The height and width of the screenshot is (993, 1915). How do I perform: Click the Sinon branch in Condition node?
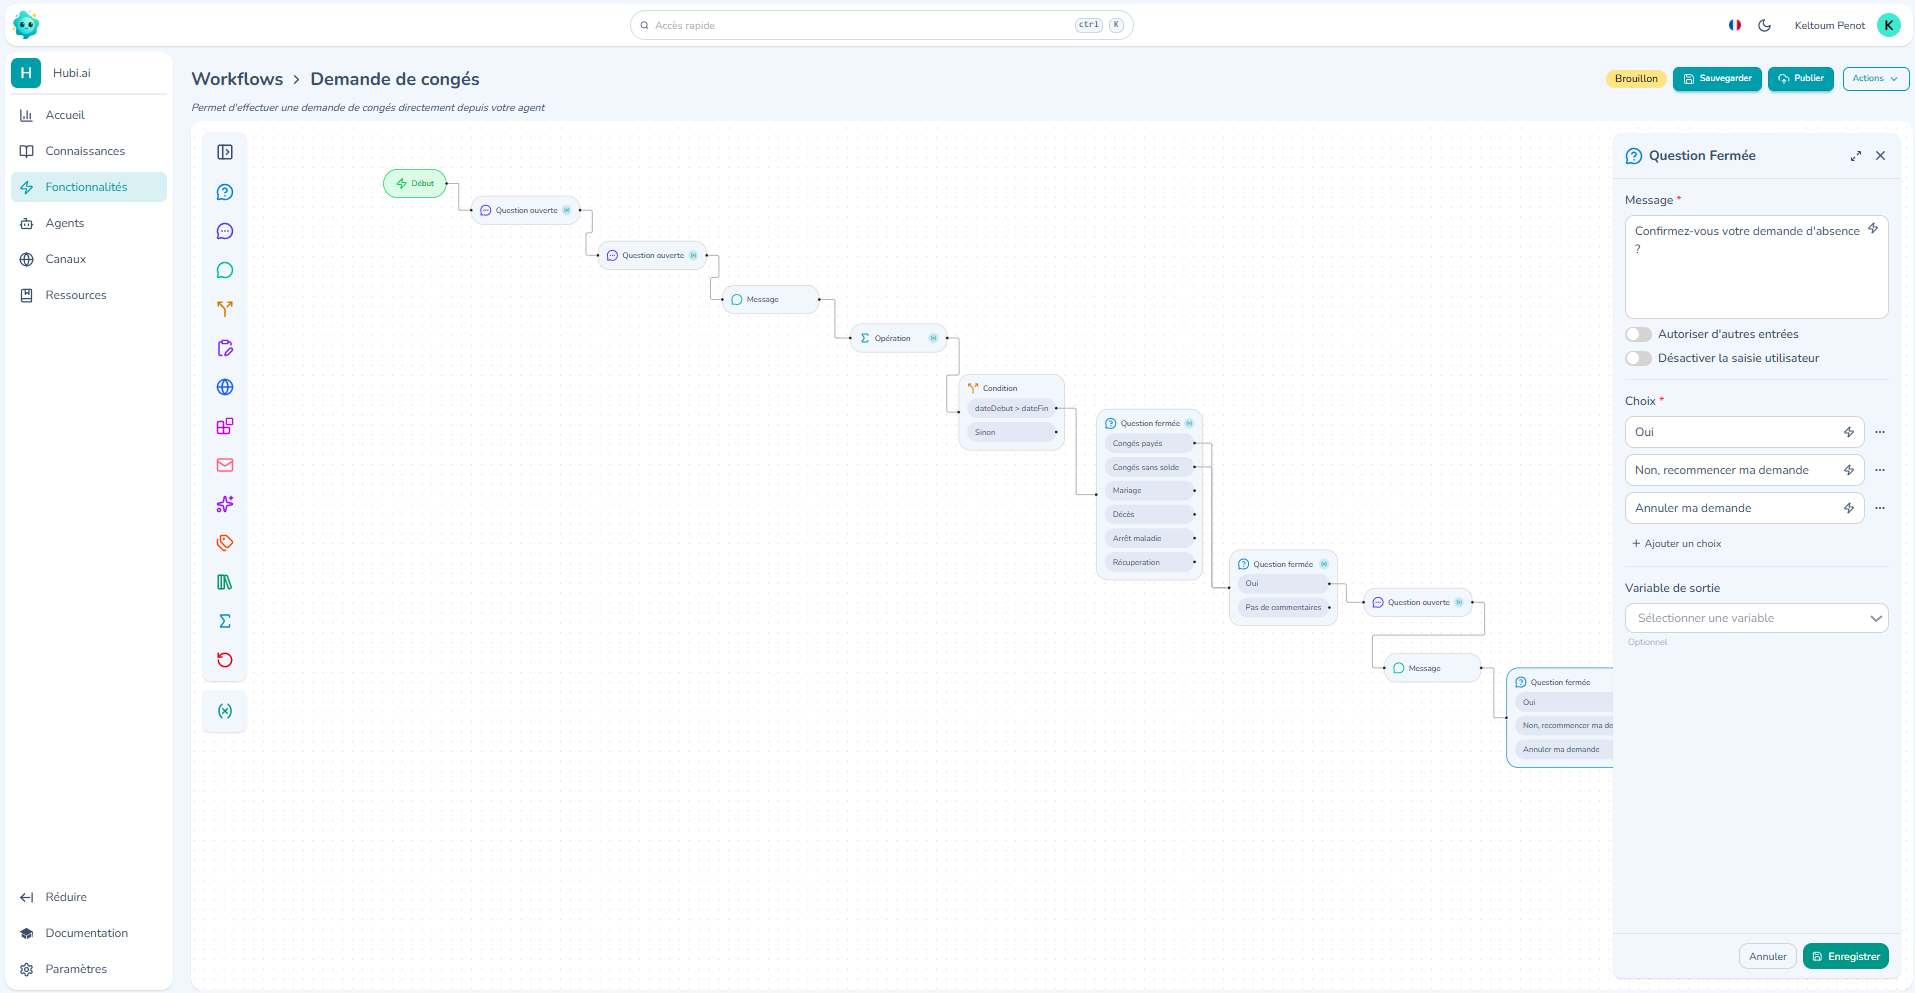point(1011,432)
